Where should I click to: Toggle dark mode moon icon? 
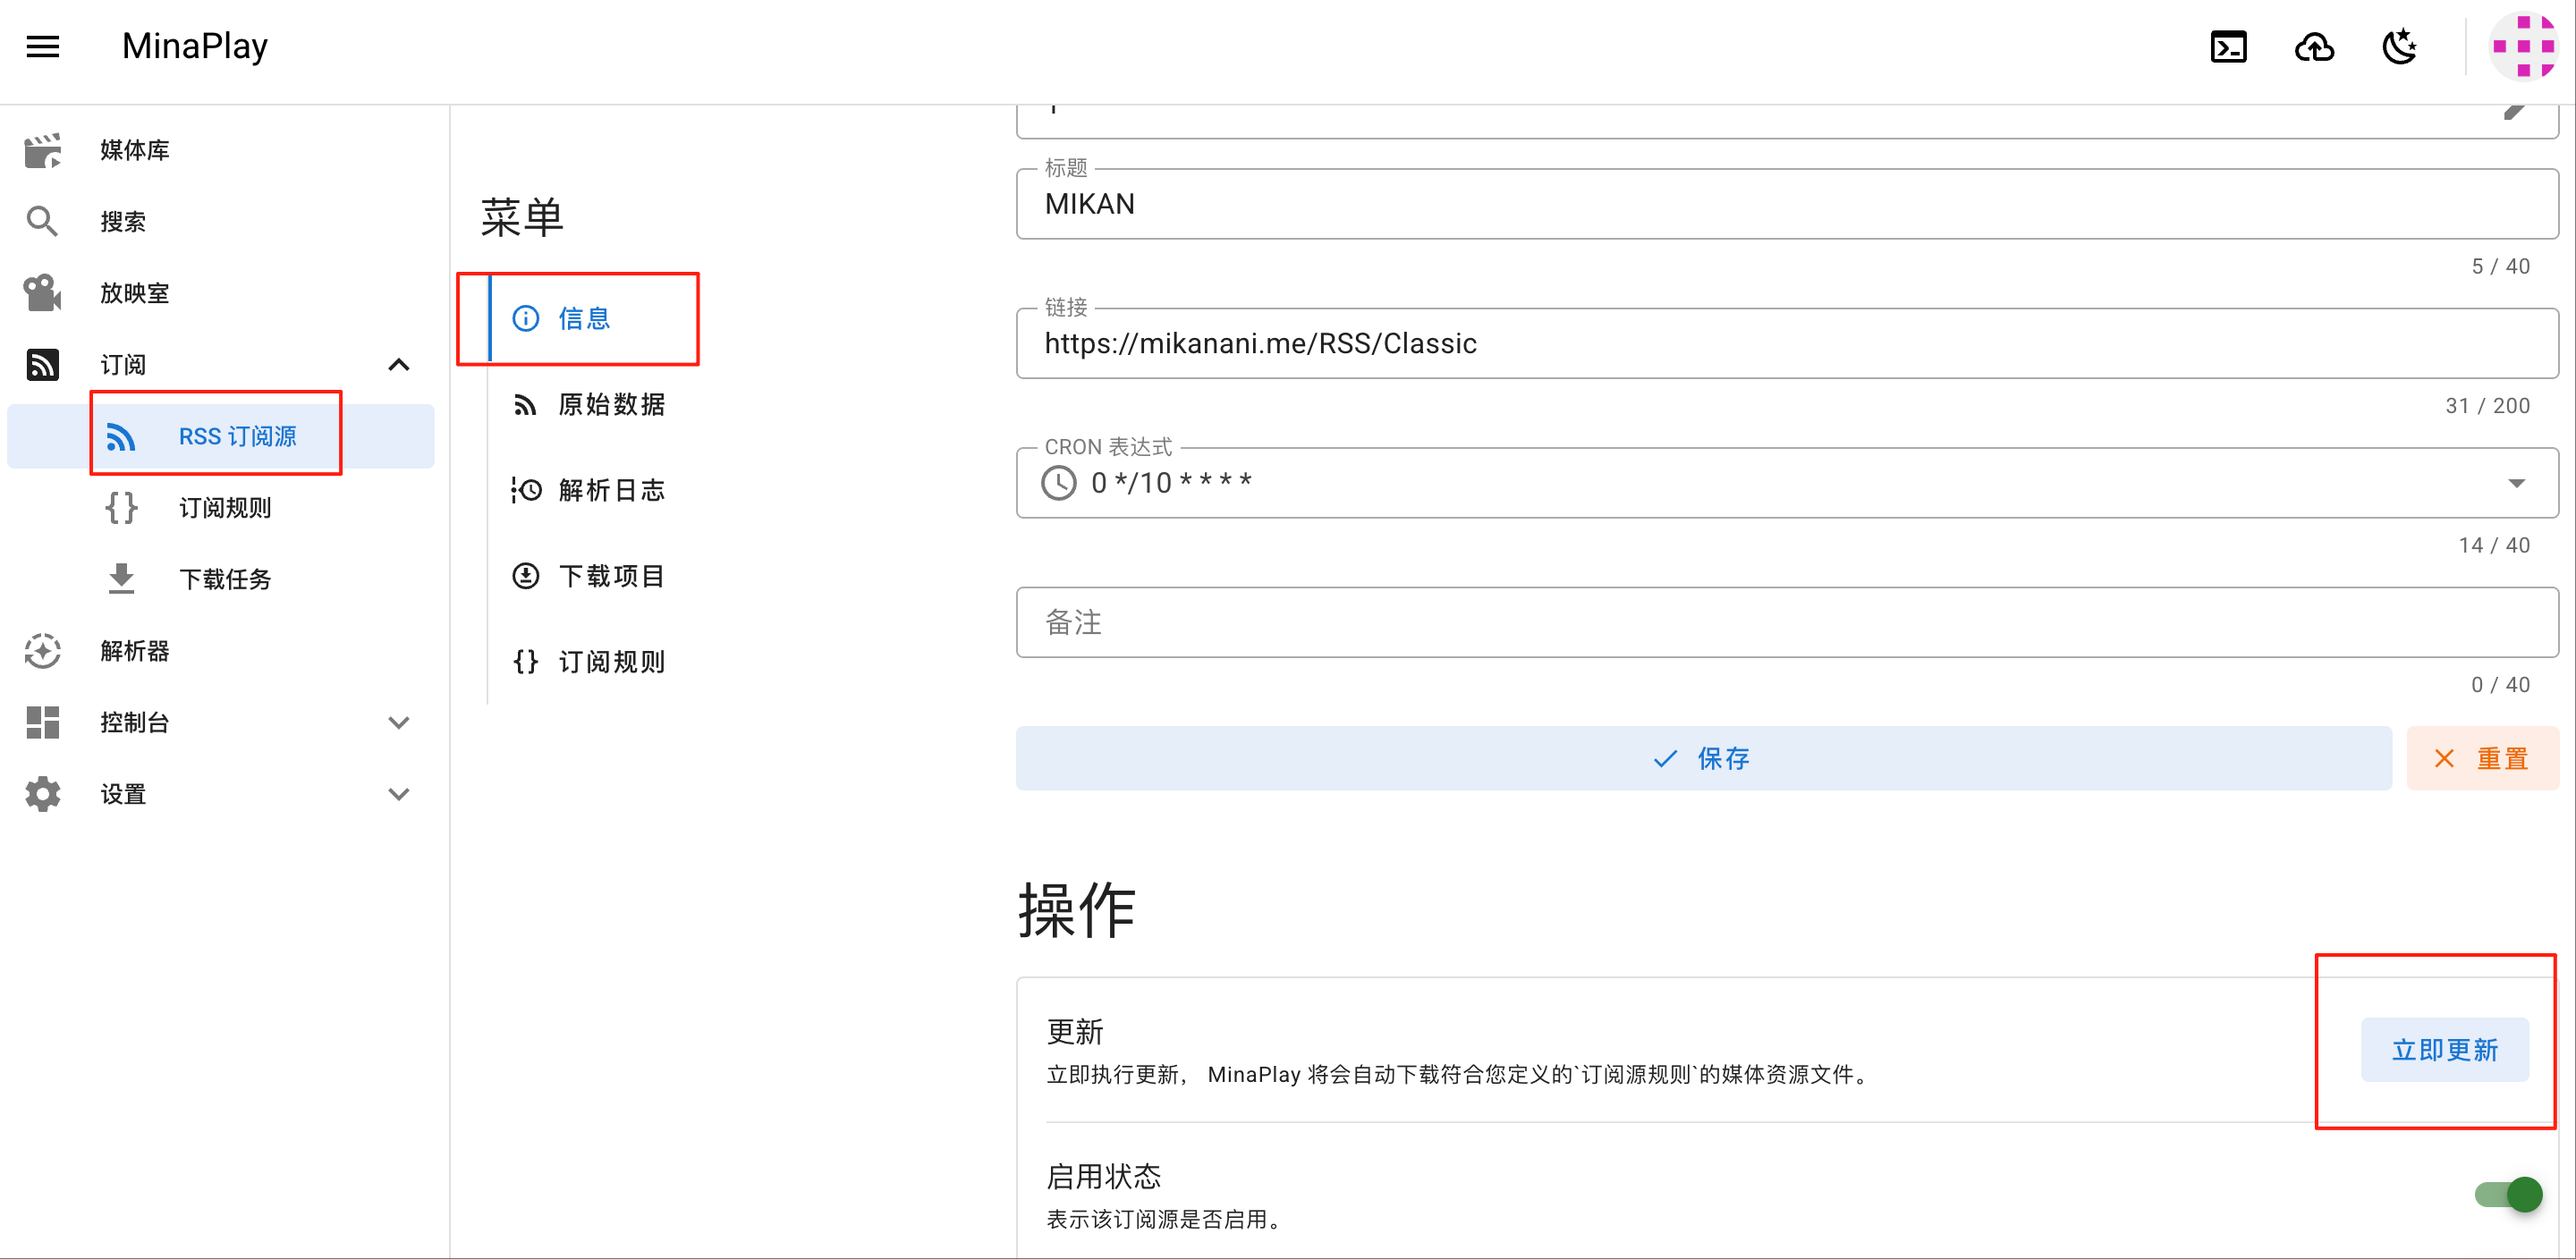pyautogui.click(x=2400, y=47)
